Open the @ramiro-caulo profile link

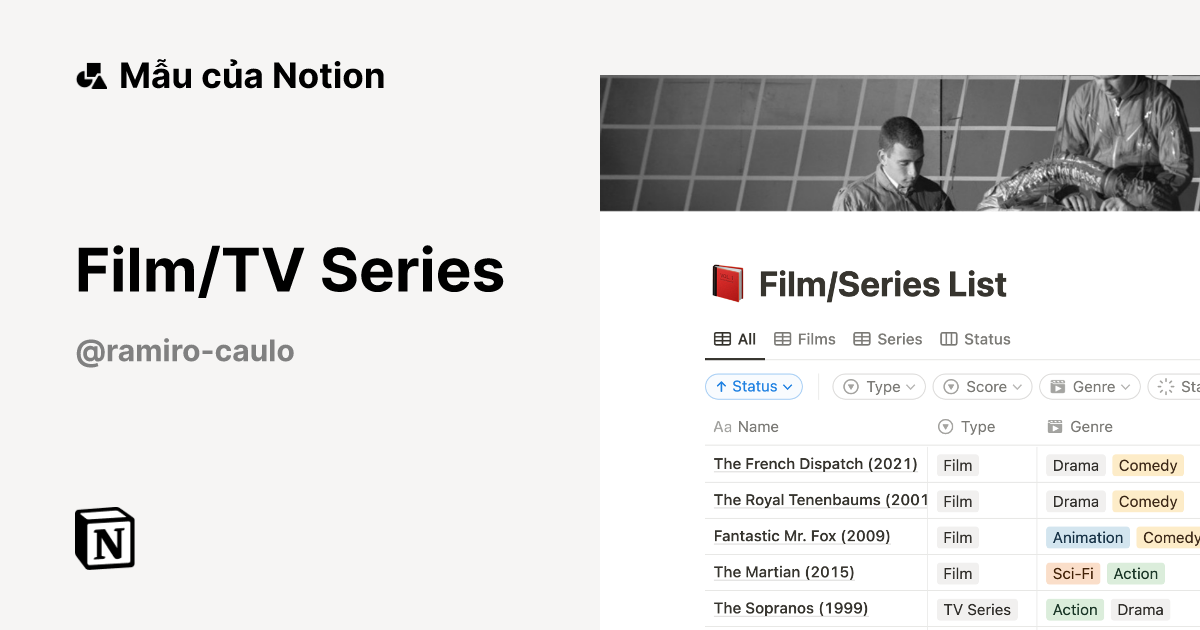click(x=184, y=350)
